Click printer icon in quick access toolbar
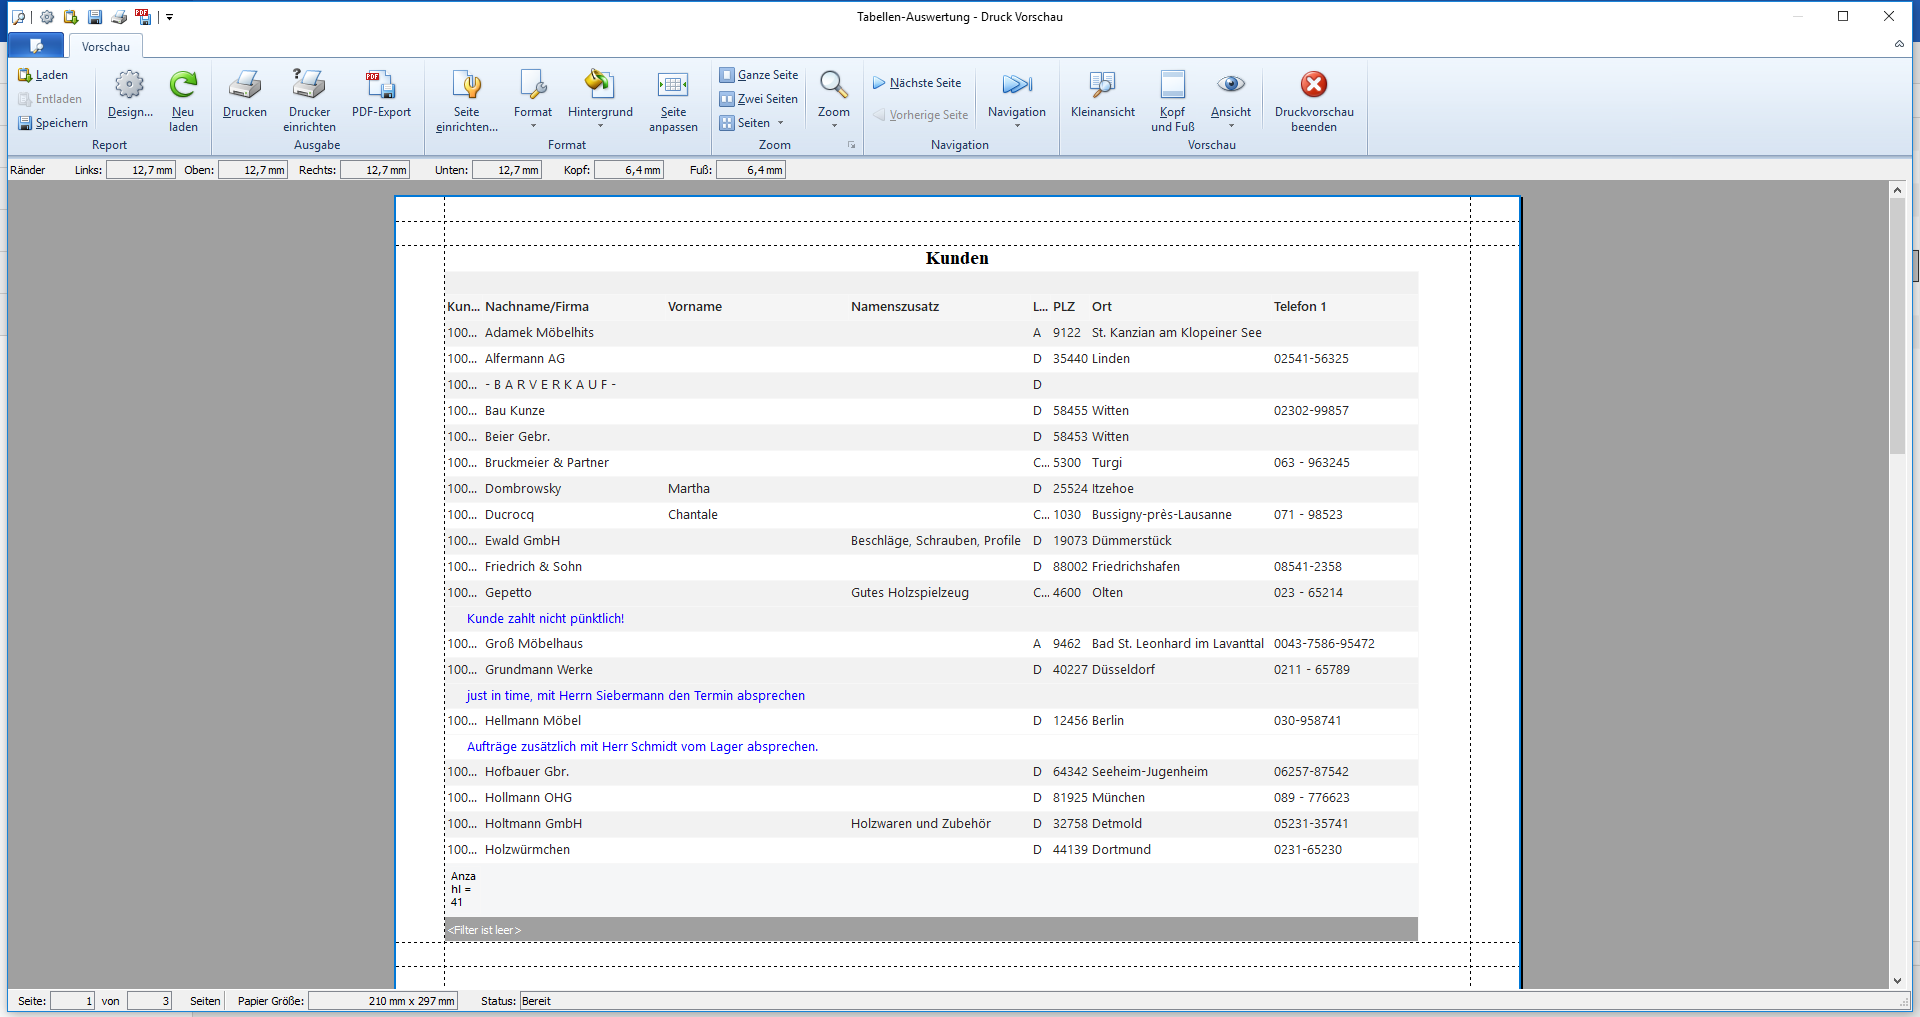 [x=119, y=17]
